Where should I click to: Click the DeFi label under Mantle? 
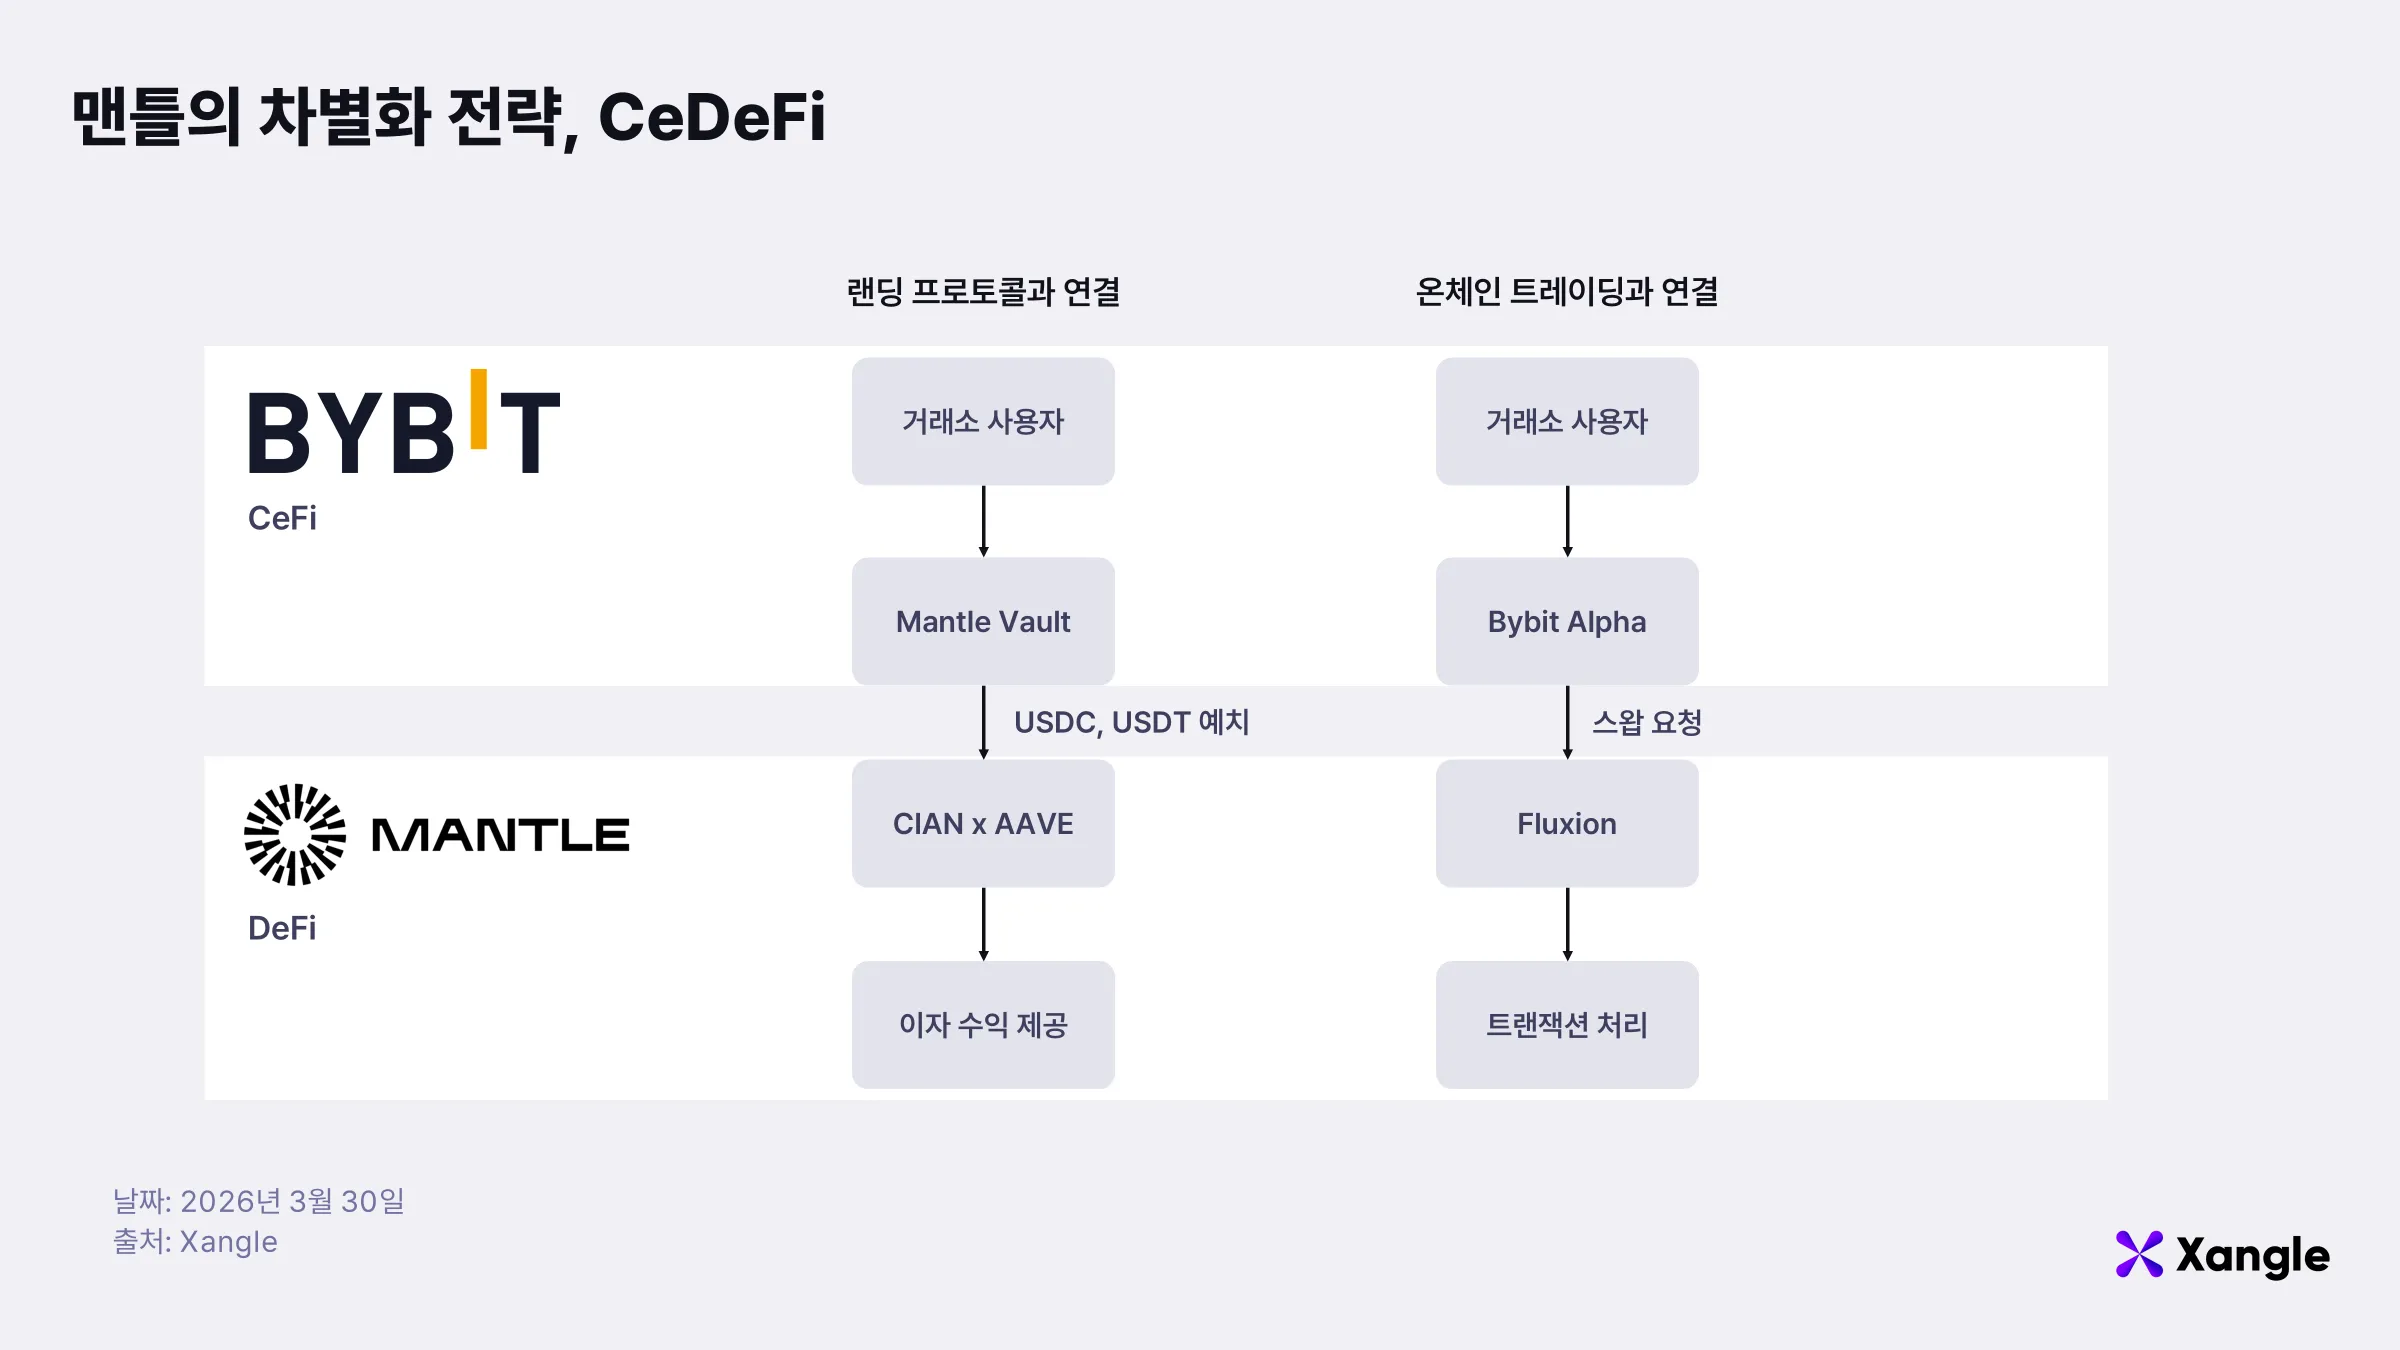click(282, 928)
